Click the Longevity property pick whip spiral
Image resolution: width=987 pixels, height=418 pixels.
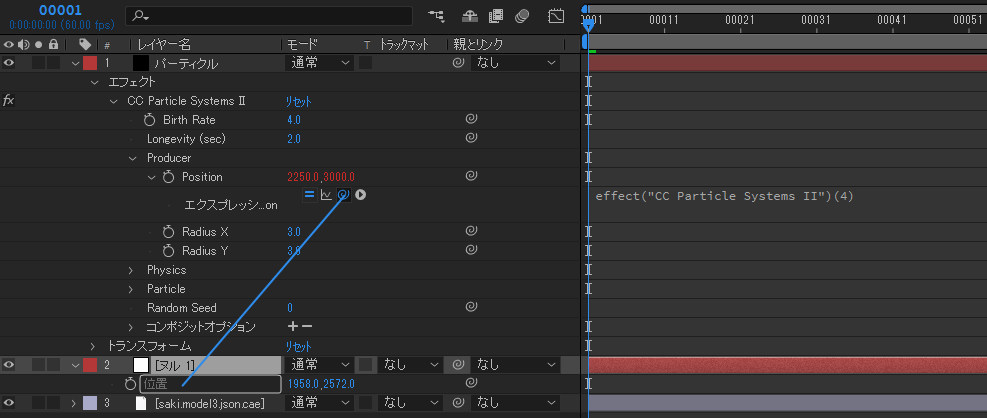(x=469, y=139)
